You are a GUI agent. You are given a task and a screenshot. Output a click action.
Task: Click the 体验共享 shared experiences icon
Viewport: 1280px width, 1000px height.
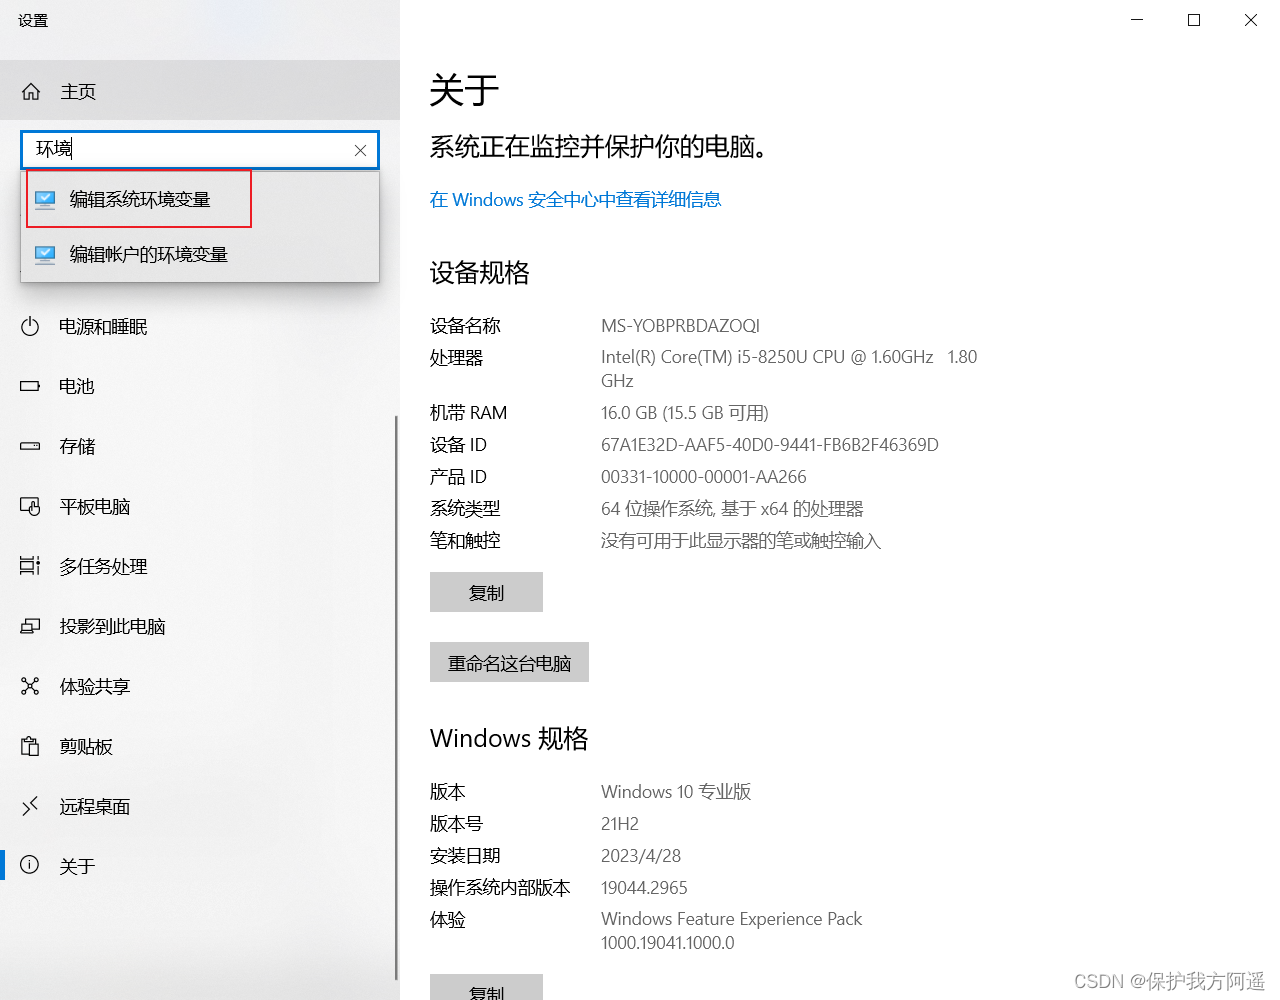point(30,686)
